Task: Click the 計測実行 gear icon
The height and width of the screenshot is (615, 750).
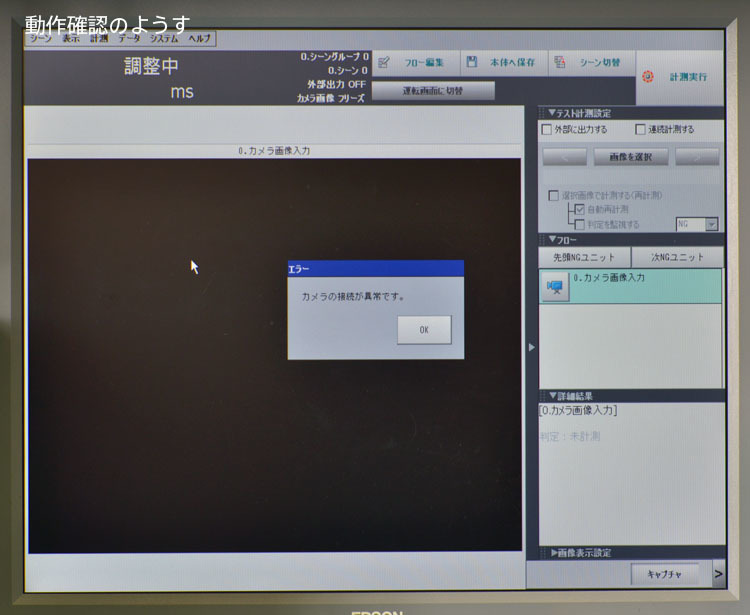Action: click(648, 77)
